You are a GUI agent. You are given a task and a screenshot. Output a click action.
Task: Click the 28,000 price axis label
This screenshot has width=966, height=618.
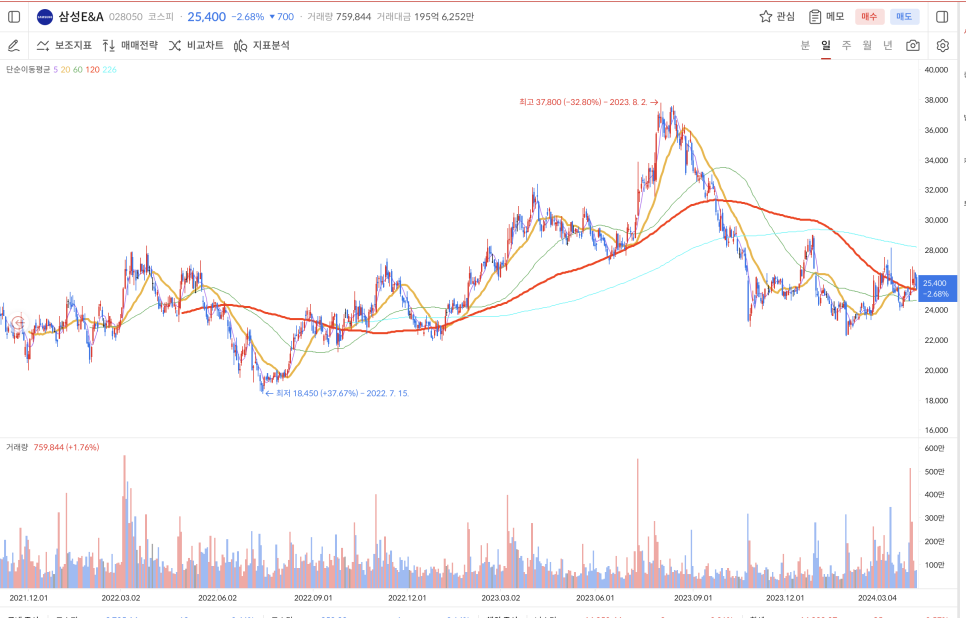pos(936,250)
